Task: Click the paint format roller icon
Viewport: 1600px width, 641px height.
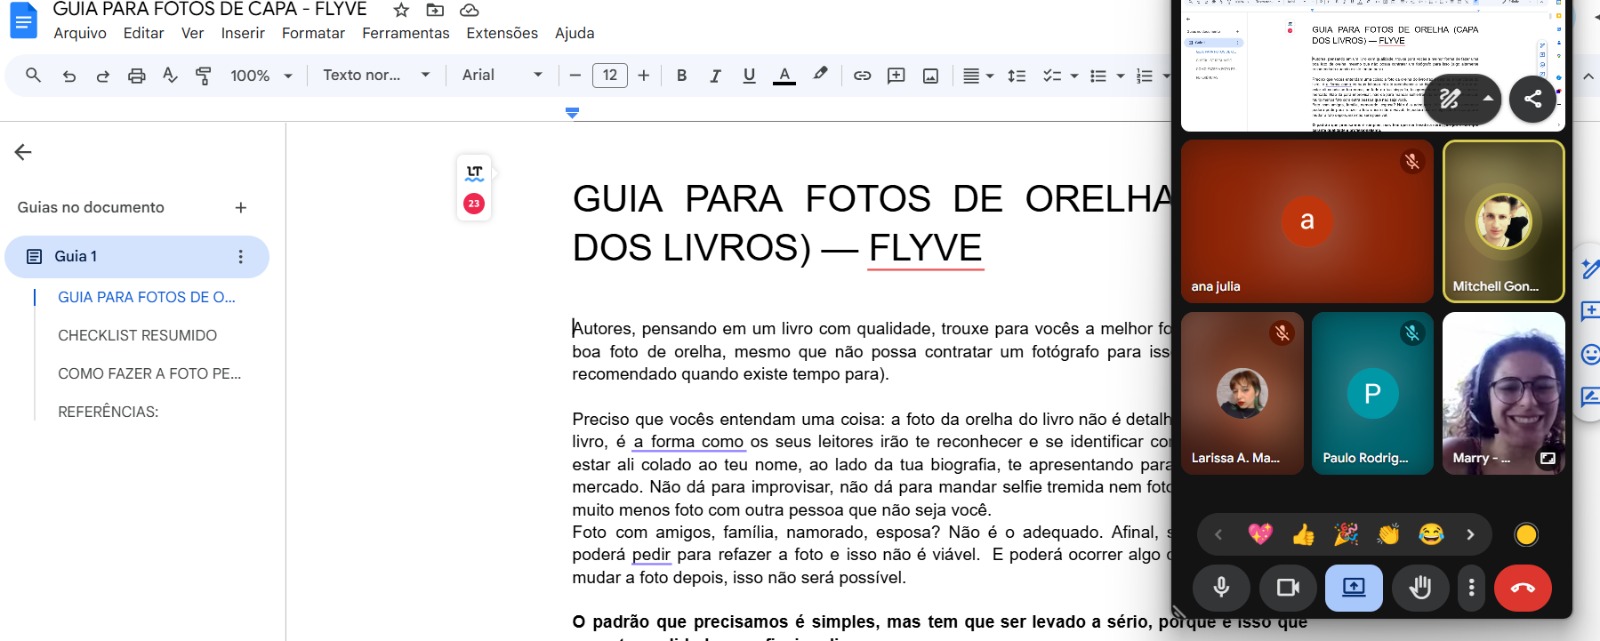Action: click(x=204, y=76)
